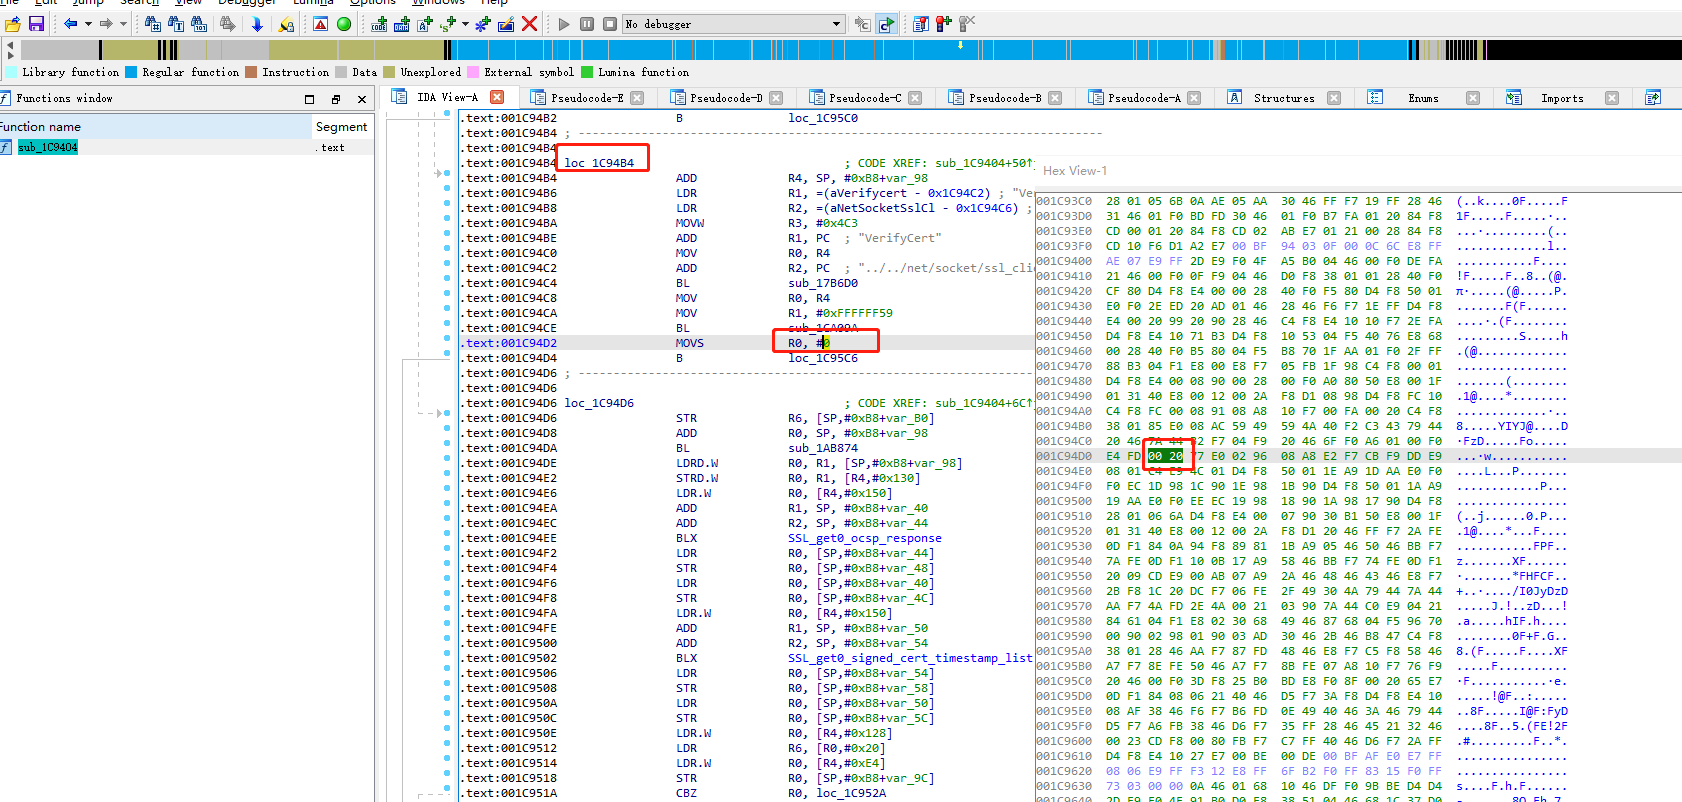Screen dimensions: 1682x802
Task: Click the grayed-out binoculars toolbar icon
Action: tap(228, 24)
